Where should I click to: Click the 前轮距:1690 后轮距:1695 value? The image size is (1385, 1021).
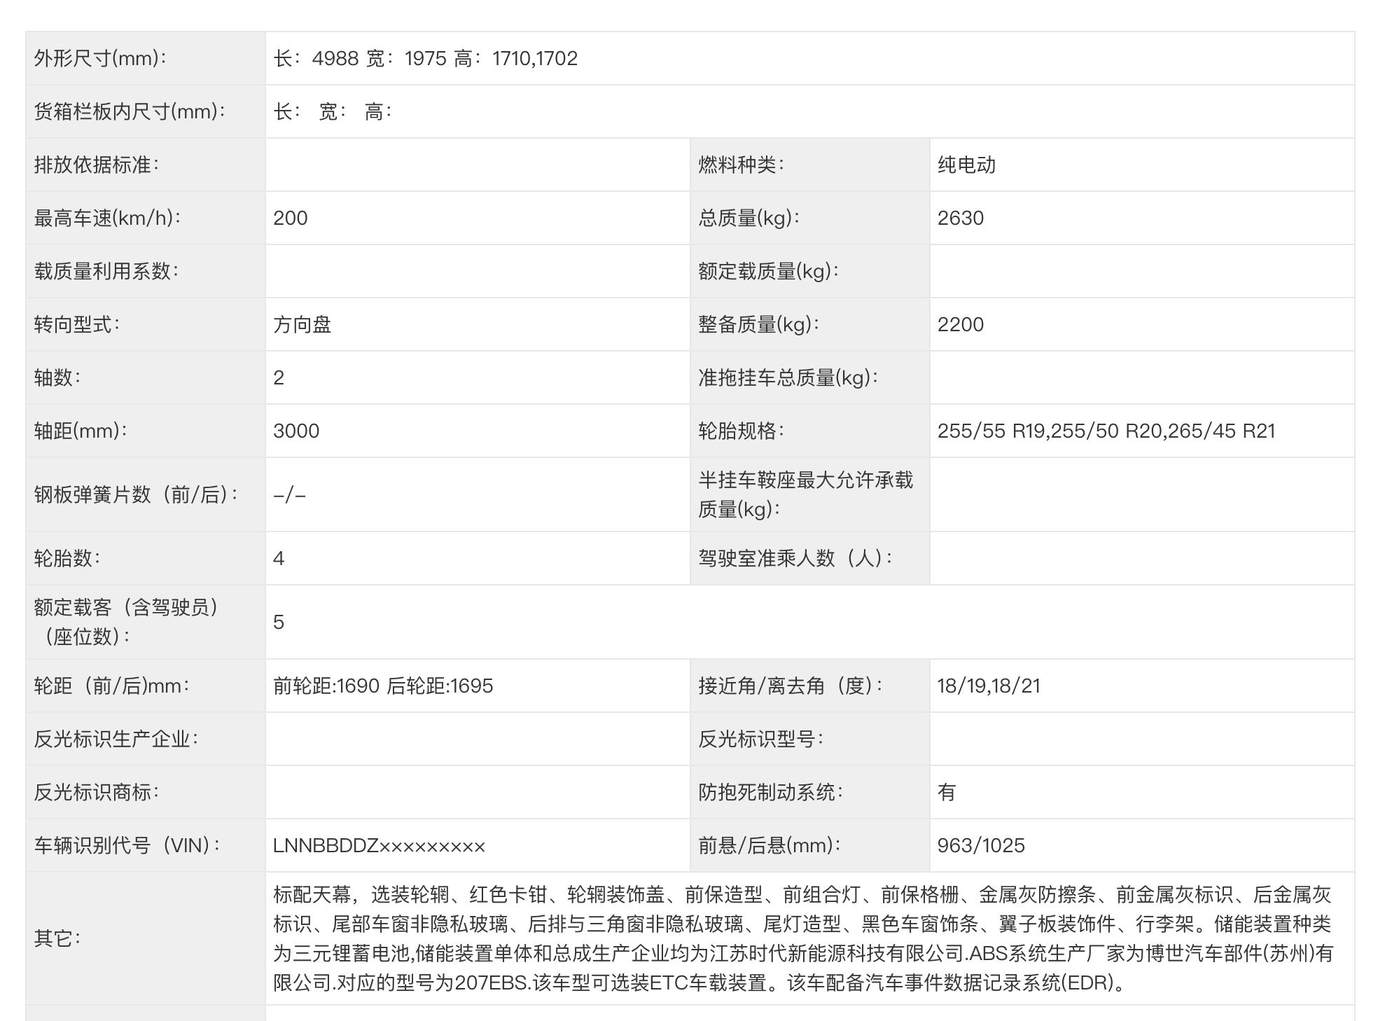tap(383, 686)
